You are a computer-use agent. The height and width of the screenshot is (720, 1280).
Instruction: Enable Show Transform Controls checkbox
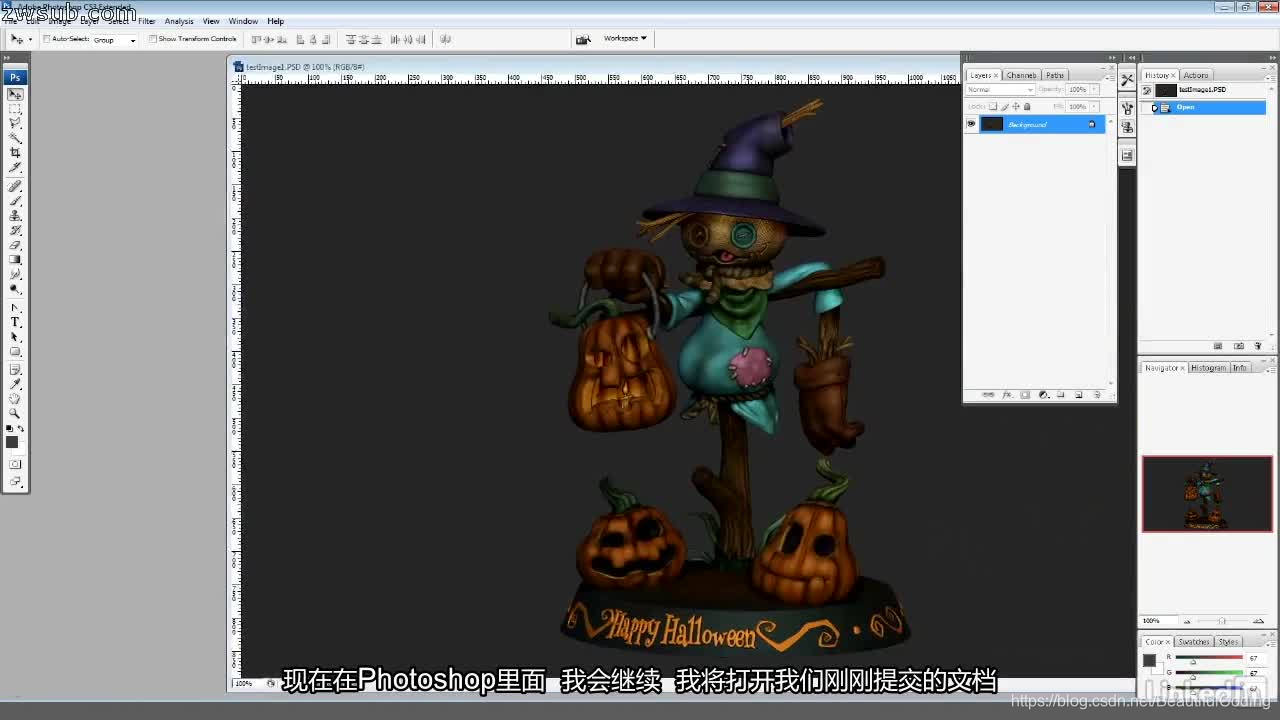[153, 39]
